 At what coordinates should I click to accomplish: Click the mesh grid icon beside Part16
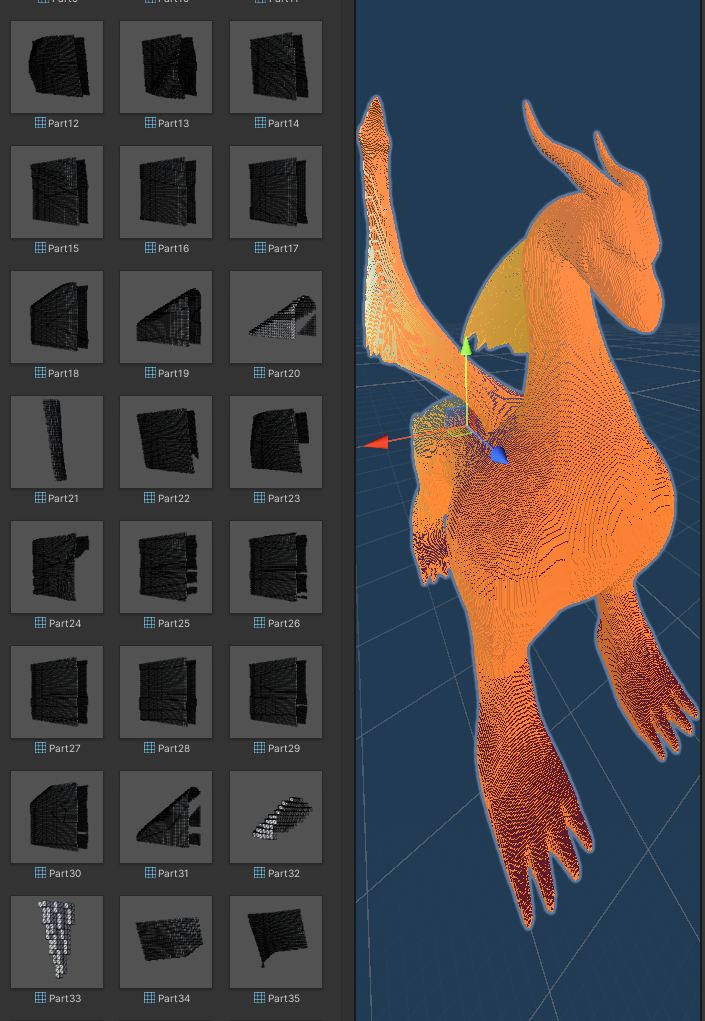point(150,248)
